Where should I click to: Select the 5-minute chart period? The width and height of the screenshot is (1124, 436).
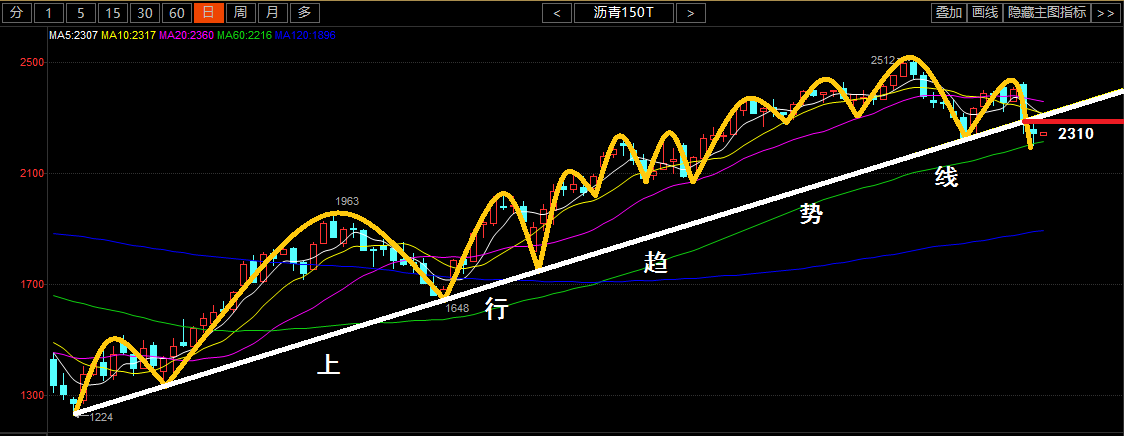(83, 13)
